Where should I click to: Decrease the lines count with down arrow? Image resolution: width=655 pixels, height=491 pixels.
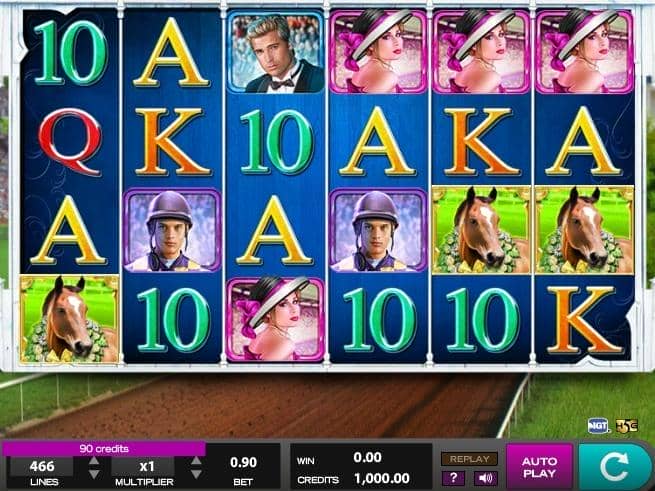(94, 474)
